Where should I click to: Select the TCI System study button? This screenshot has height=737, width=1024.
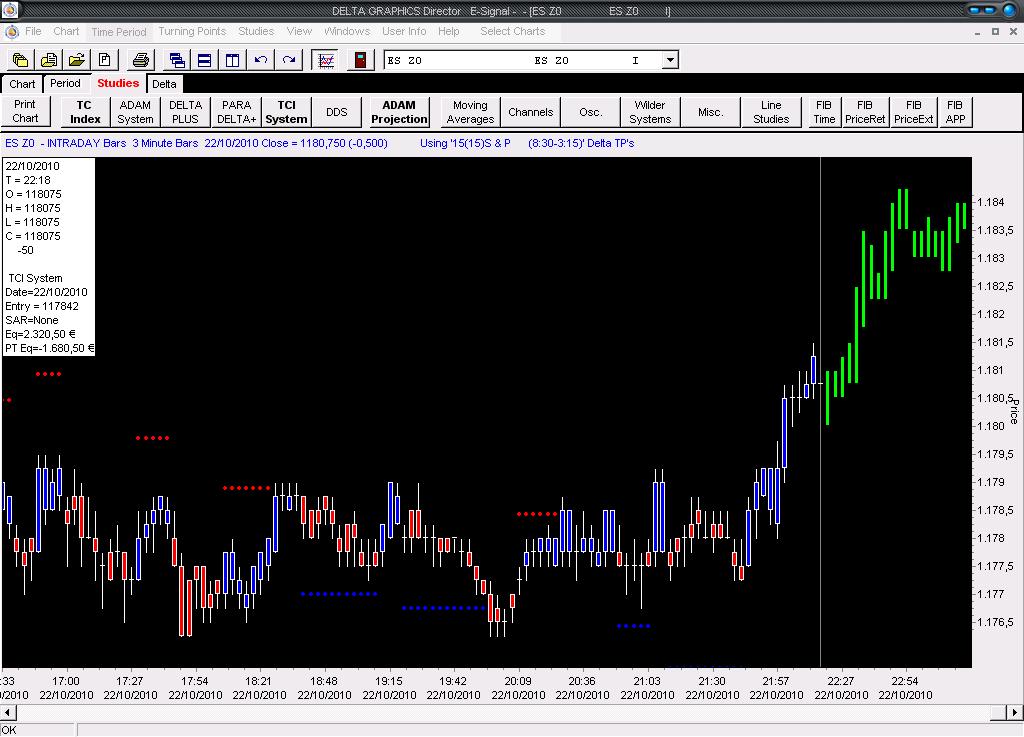[x=286, y=112]
